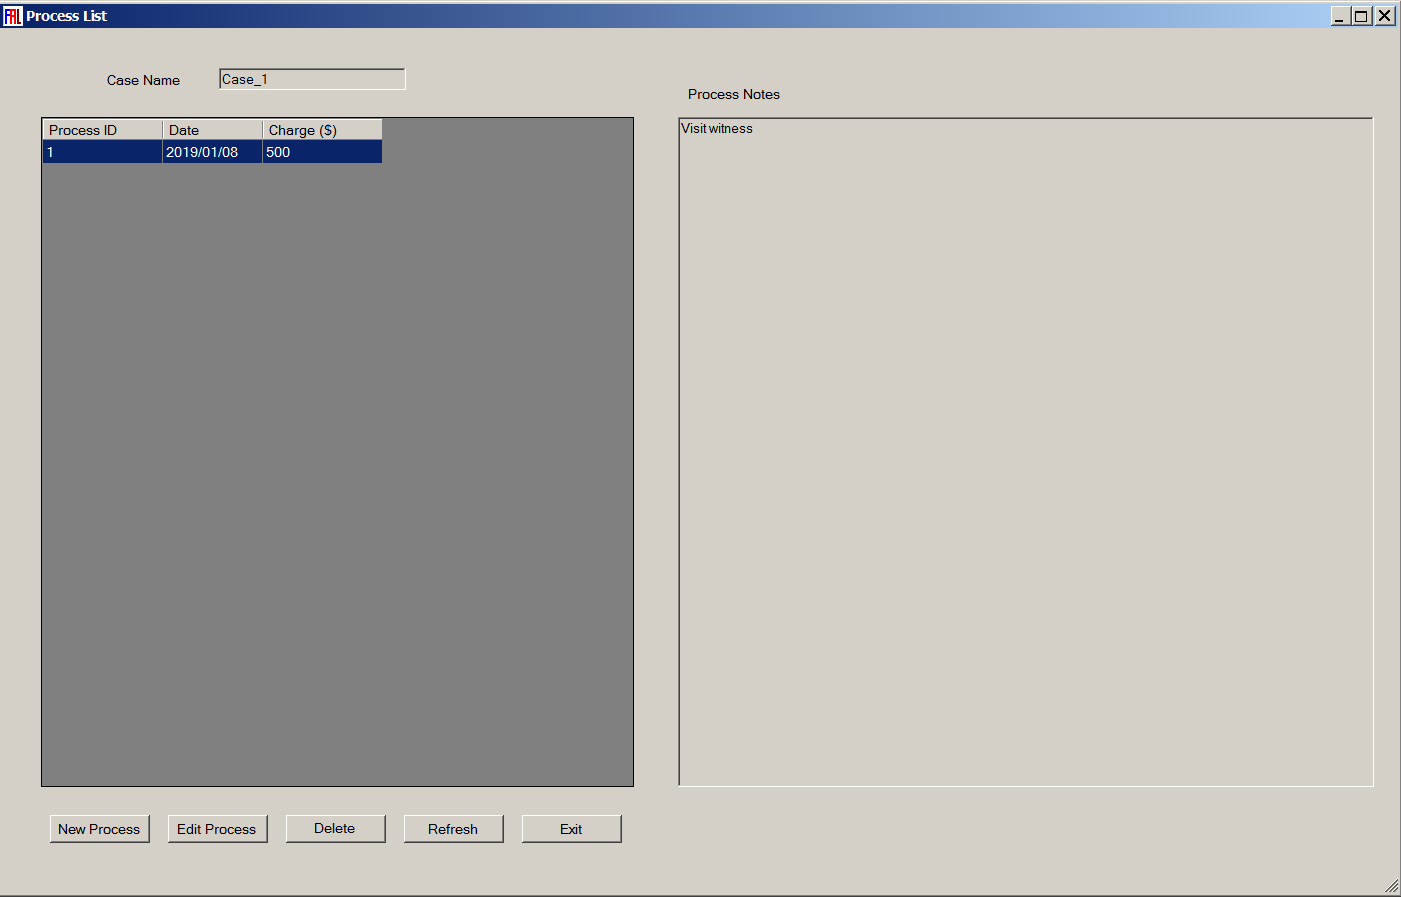Refresh the process list
Screen dimensions: 1401x897
453,829
